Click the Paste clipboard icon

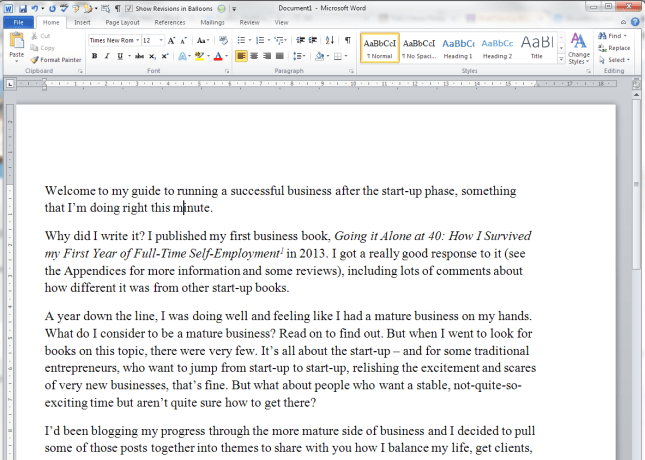pos(17,41)
